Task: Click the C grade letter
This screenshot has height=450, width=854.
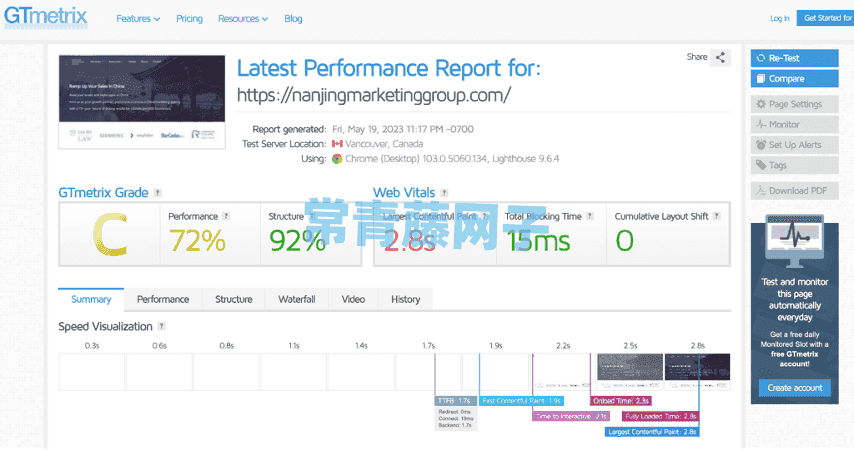Action: (x=110, y=235)
